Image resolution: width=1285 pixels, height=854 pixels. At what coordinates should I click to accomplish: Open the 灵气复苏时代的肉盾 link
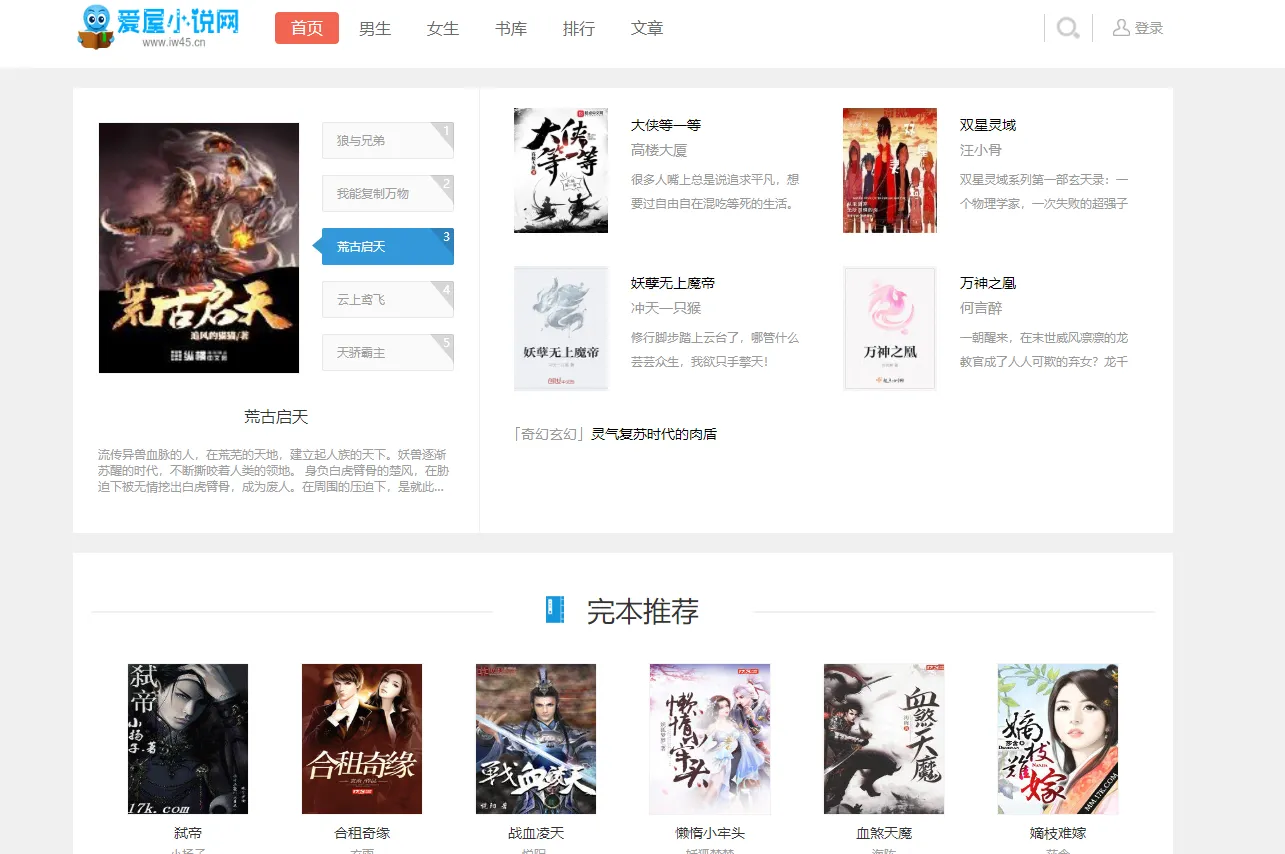(654, 434)
